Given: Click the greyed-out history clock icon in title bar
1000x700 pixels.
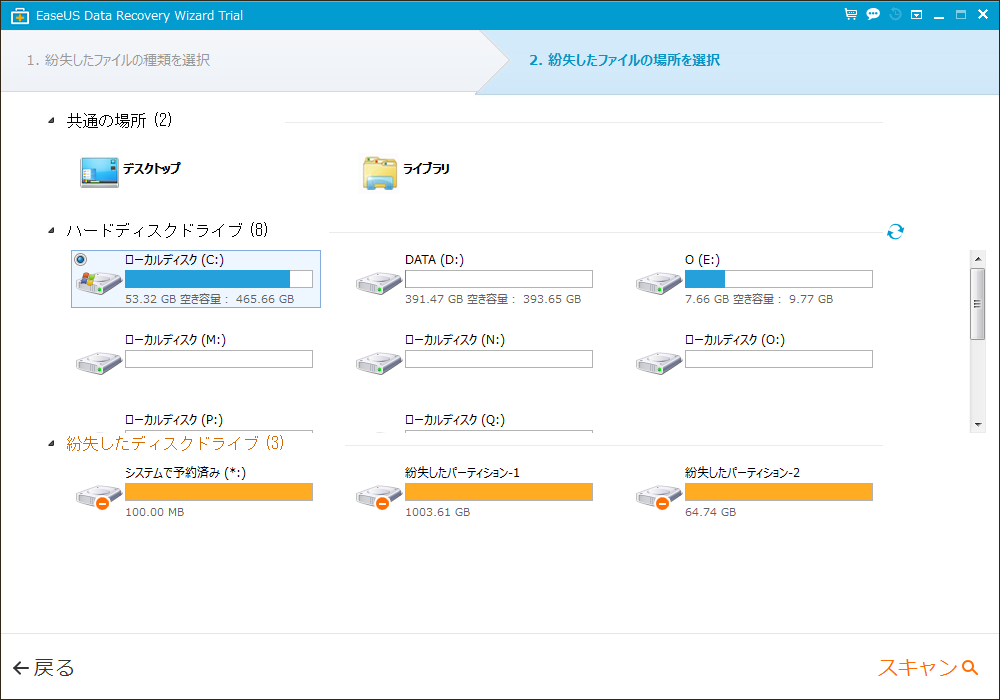Looking at the screenshot, I should tap(895, 14).
